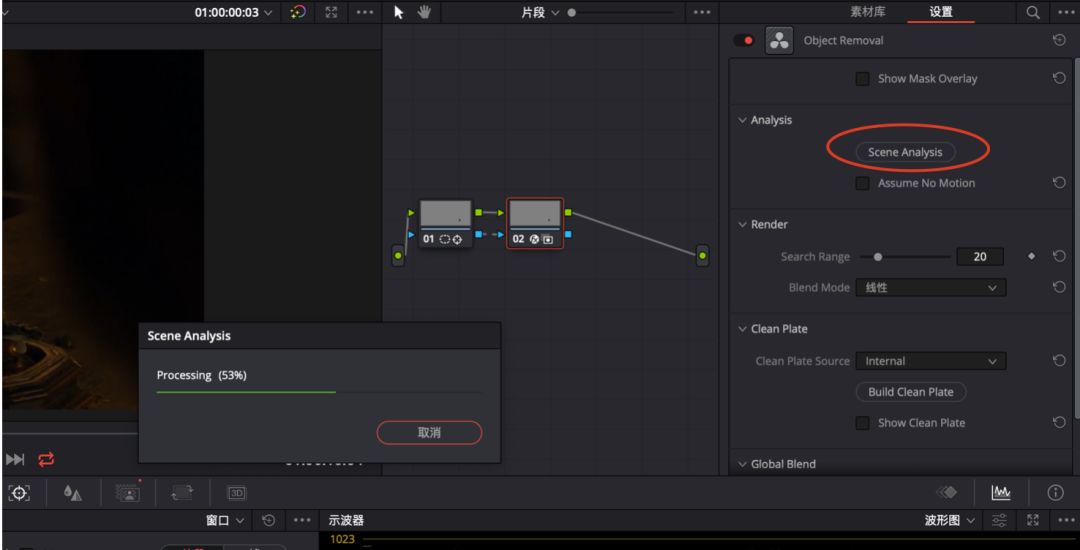The image size is (1080, 550).
Task: Collapse the Render section
Action: pyautogui.click(x=742, y=224)
